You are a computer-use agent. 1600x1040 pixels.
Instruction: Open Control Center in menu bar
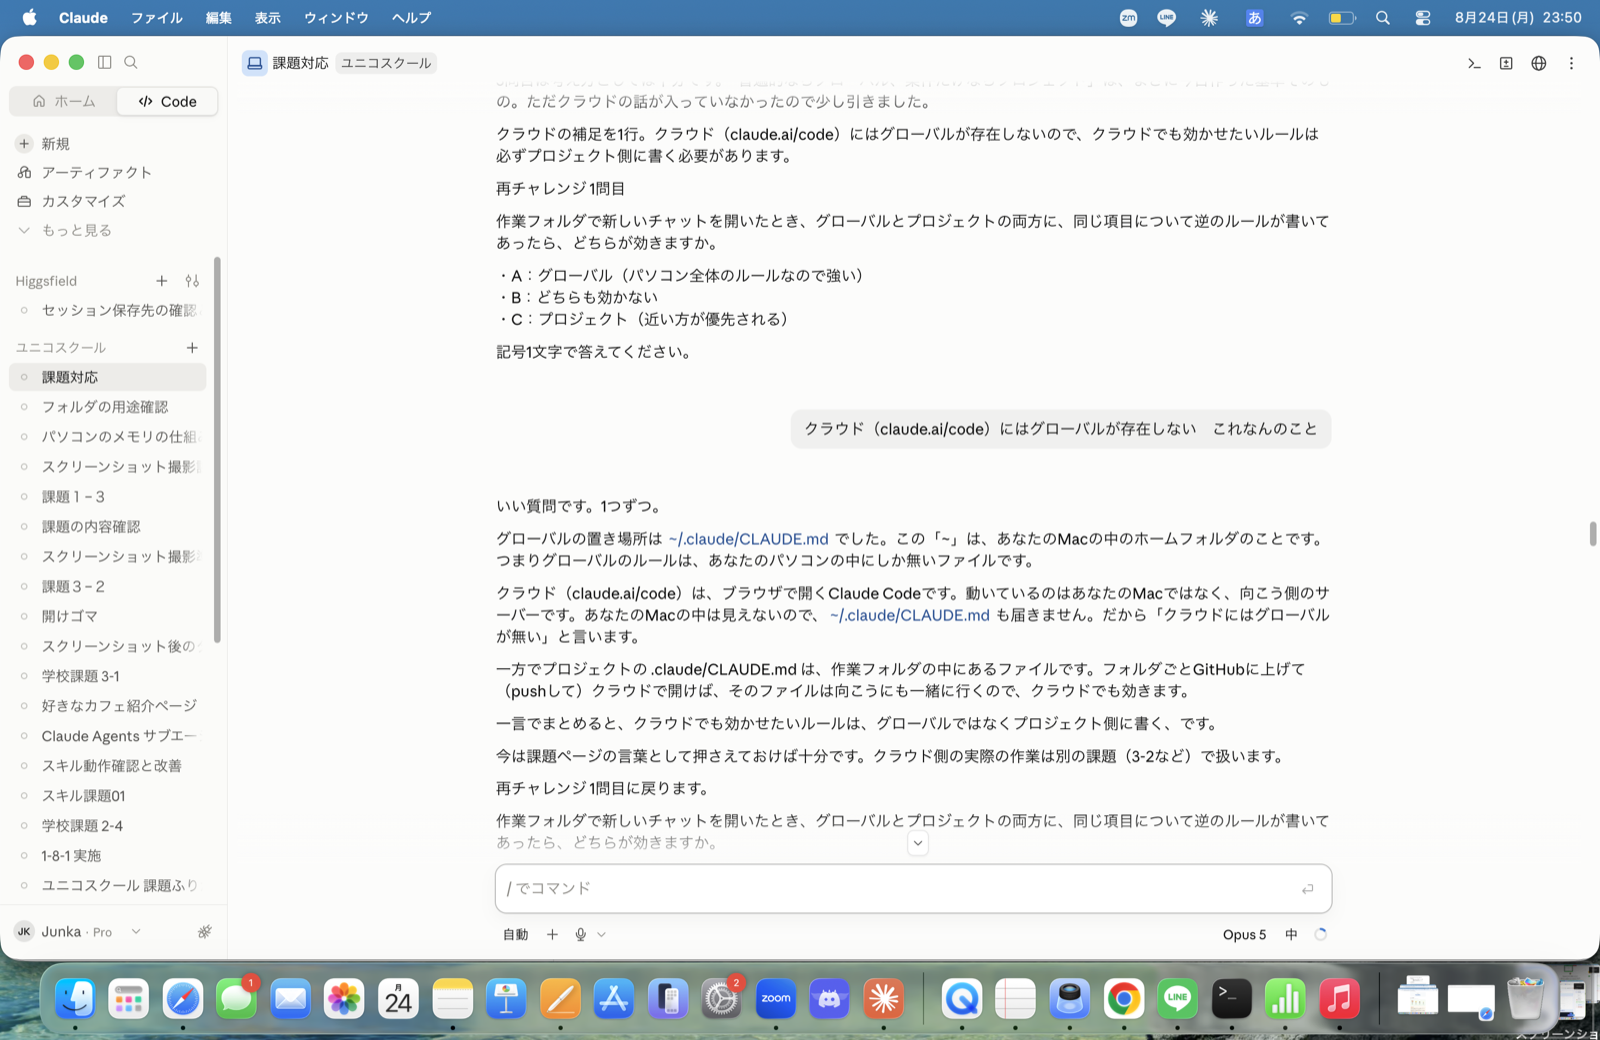click(x=1423, y=17)
